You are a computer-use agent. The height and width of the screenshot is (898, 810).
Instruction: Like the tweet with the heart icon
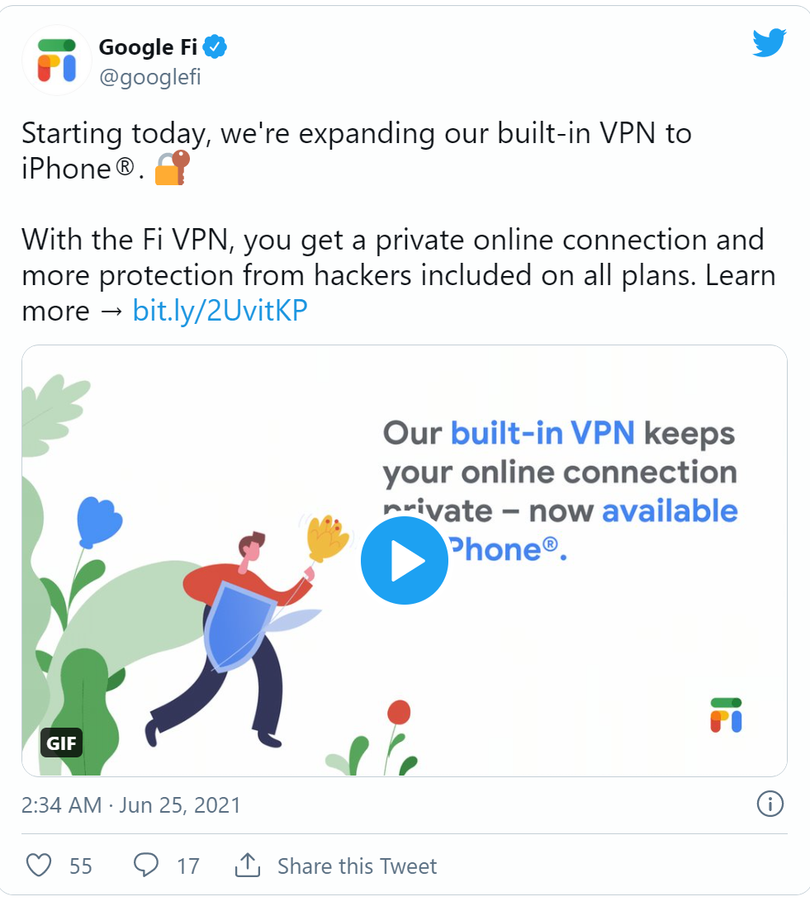coord(39,866)
